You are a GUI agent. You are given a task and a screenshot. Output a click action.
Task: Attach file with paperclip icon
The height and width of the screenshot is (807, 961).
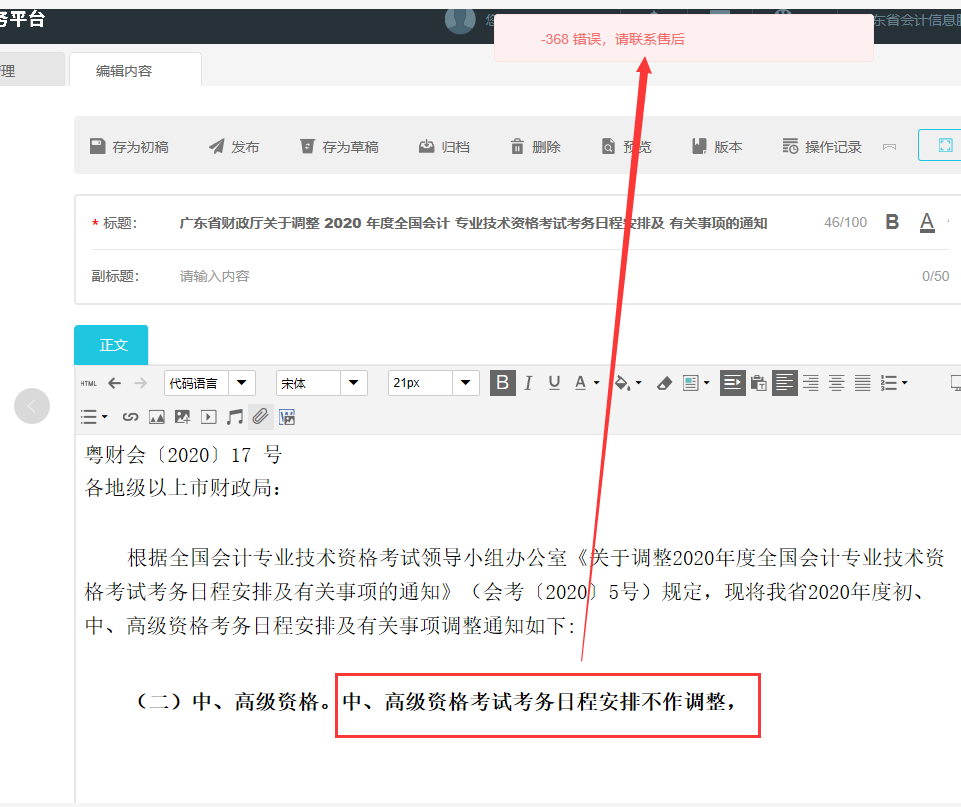tap(260, 417)
